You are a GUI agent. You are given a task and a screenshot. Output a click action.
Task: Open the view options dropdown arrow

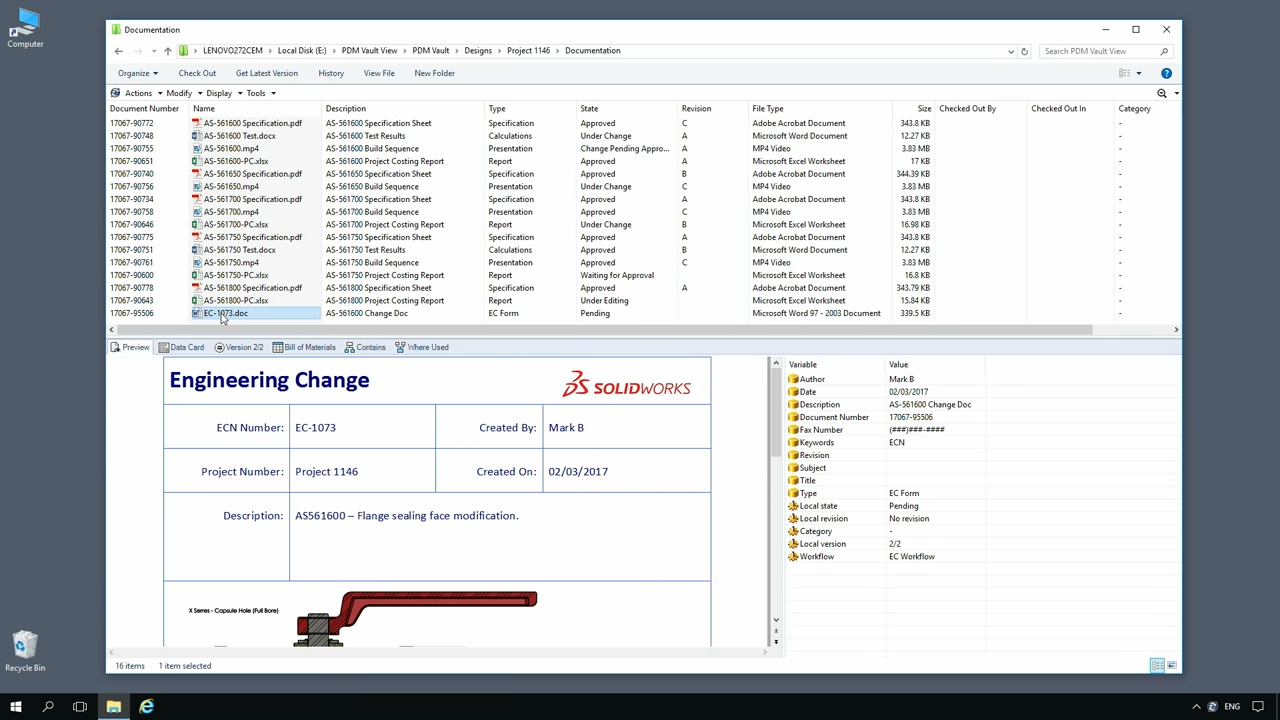point(1138,73)
